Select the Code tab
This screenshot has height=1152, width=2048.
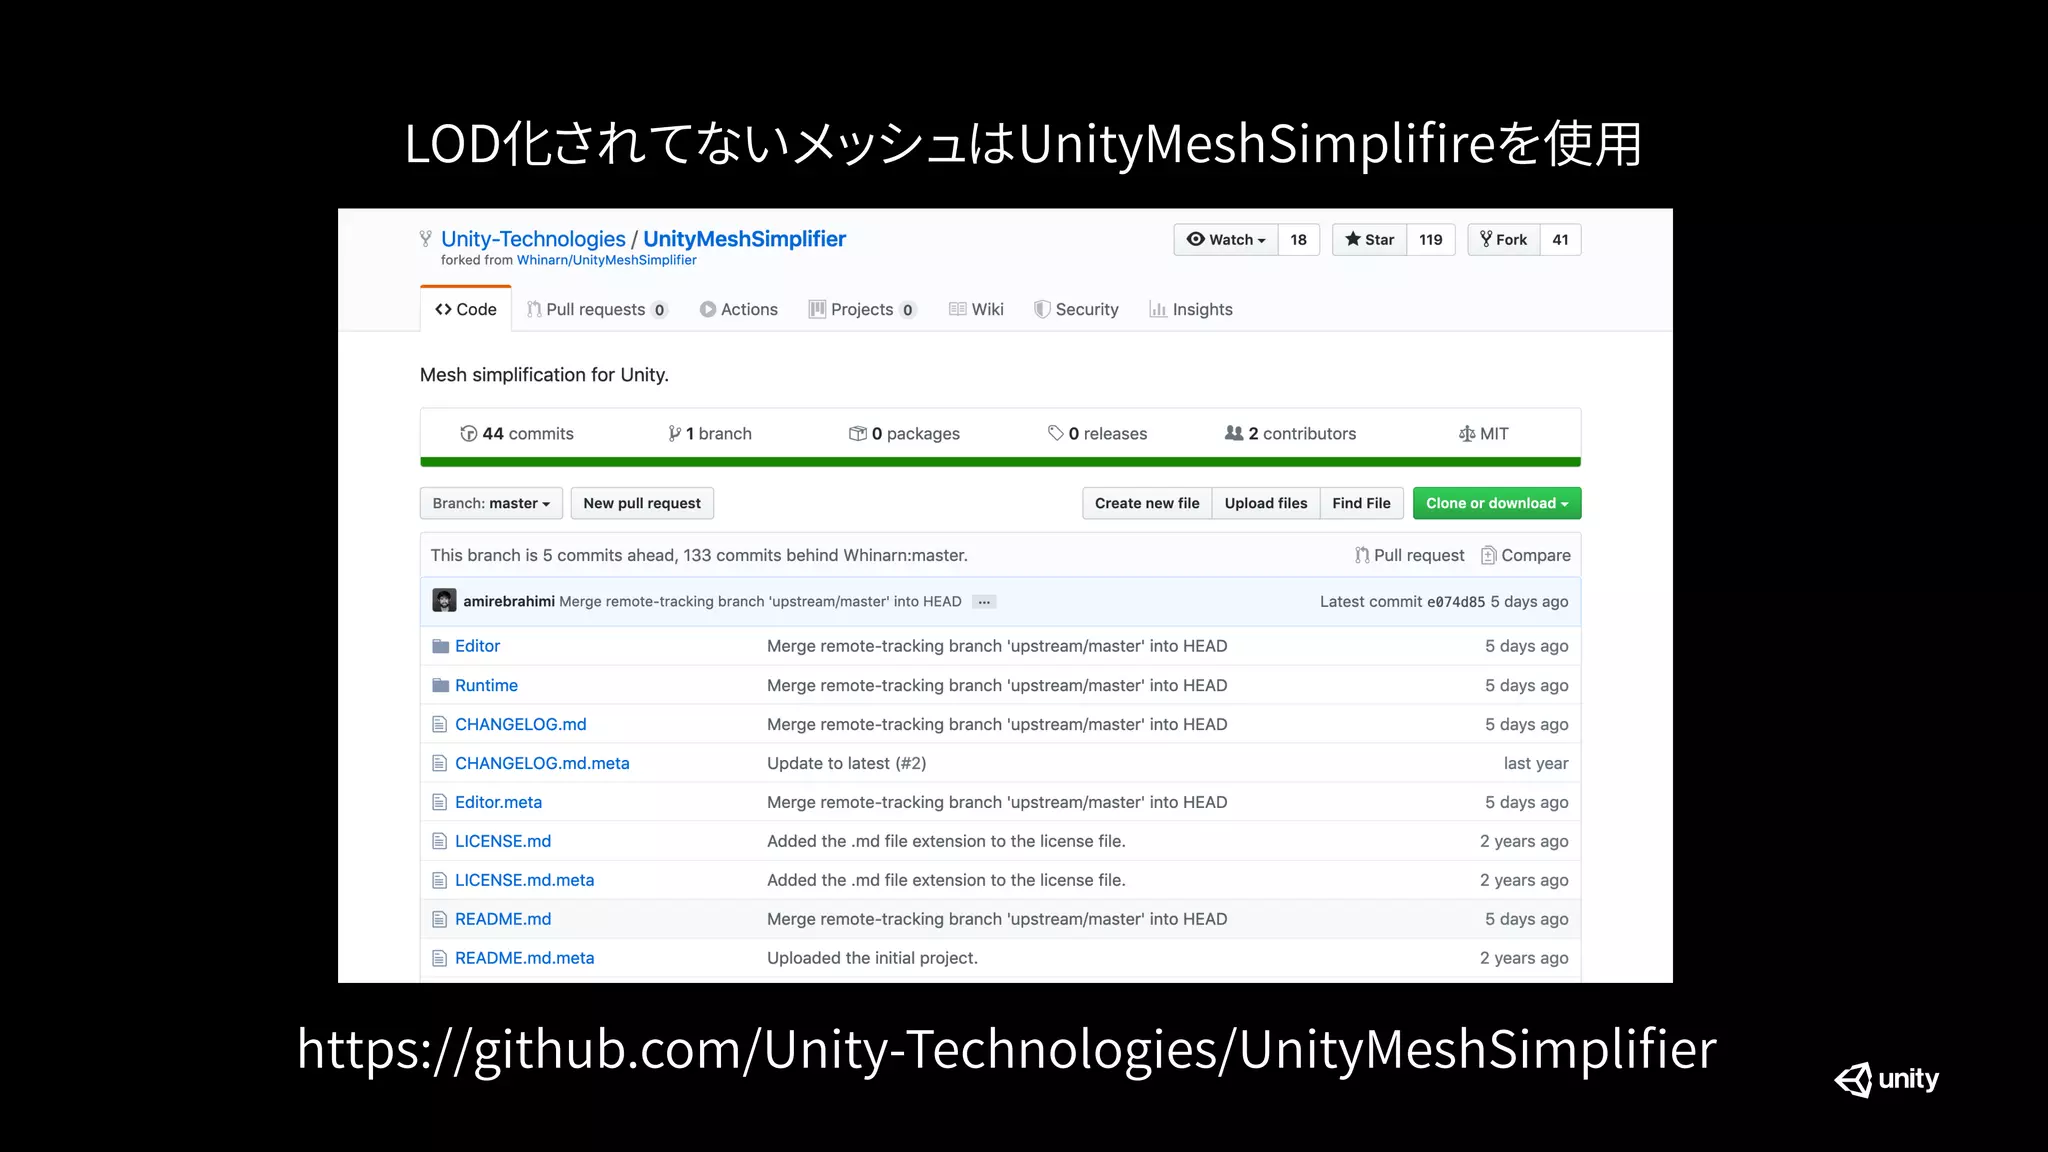click(x=466, y=309)
